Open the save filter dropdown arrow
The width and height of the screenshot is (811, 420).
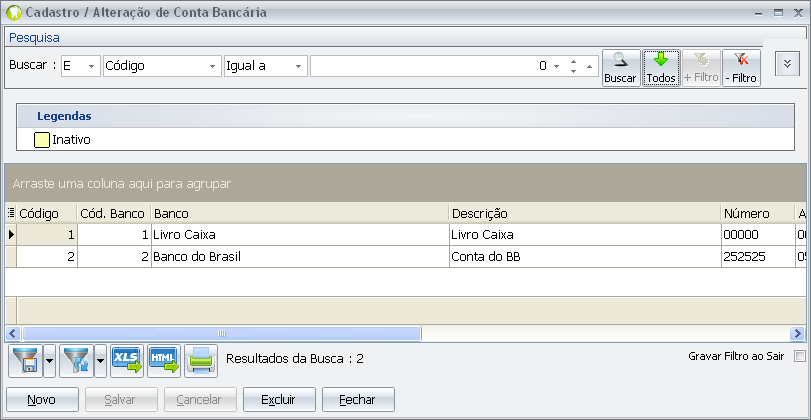(49, 361)
